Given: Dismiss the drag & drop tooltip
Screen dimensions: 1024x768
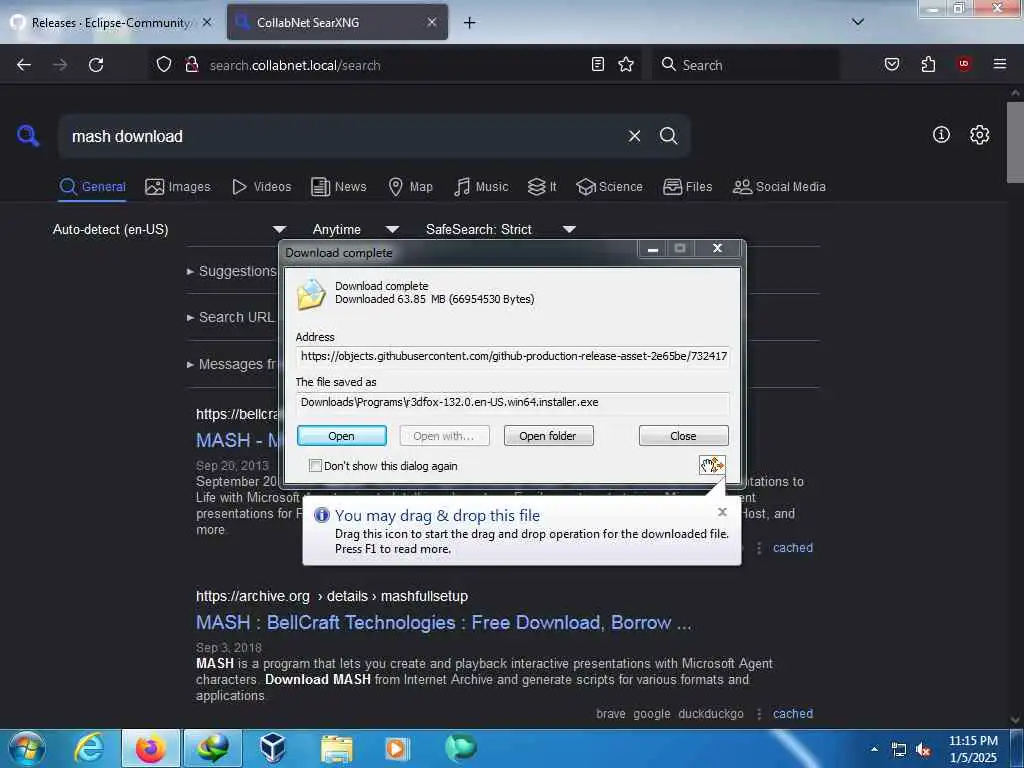Looking at the screenshot, I should tap(722, 512).
